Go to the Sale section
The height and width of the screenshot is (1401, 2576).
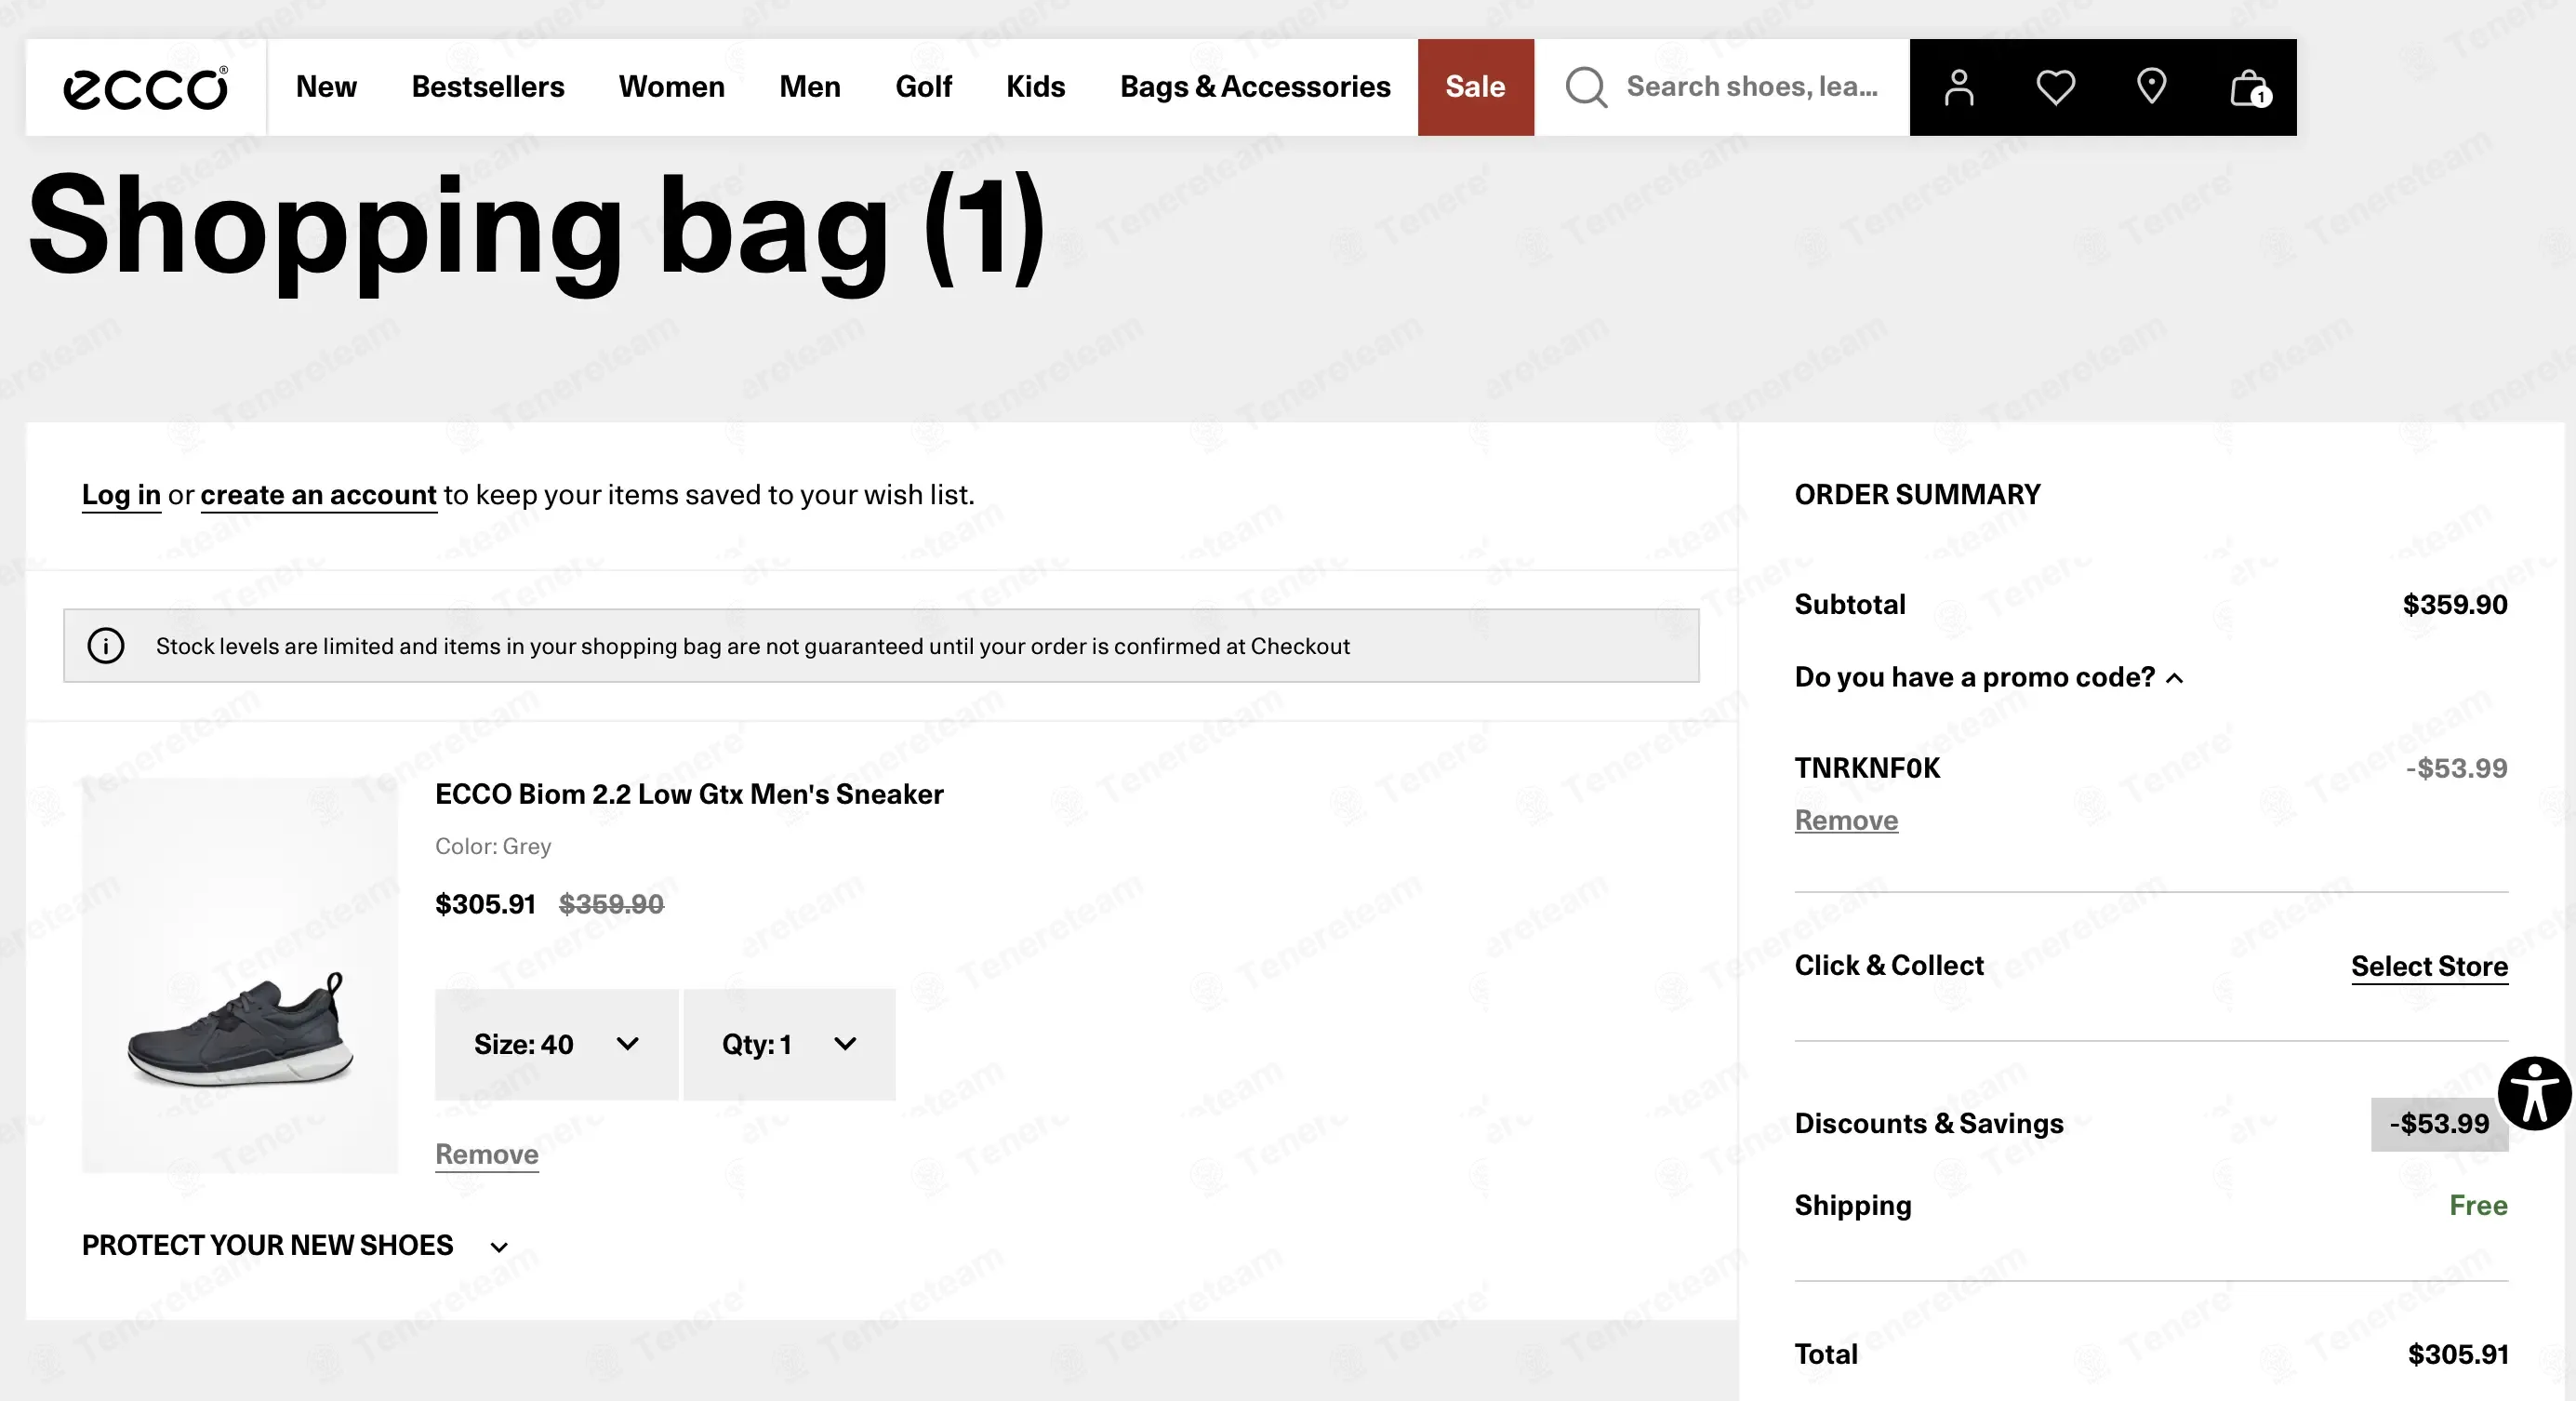(1475, 87)
